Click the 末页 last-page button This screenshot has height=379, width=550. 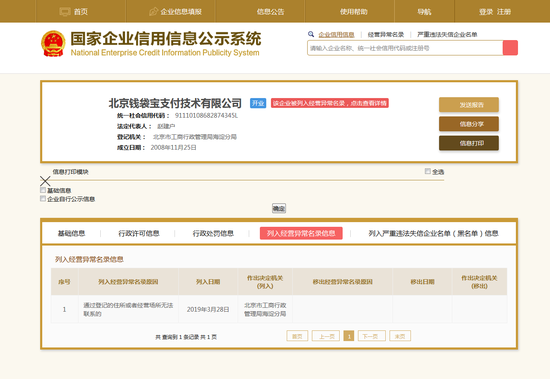click(400, 336)
